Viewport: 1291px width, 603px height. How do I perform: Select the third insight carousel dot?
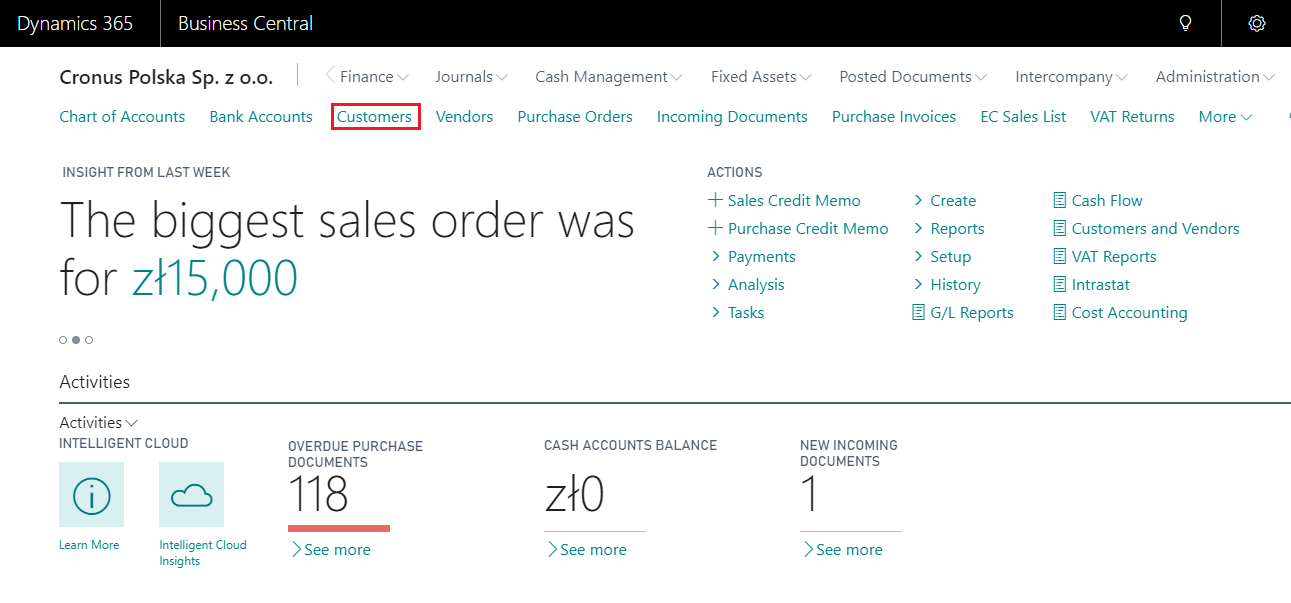[89, 340]
